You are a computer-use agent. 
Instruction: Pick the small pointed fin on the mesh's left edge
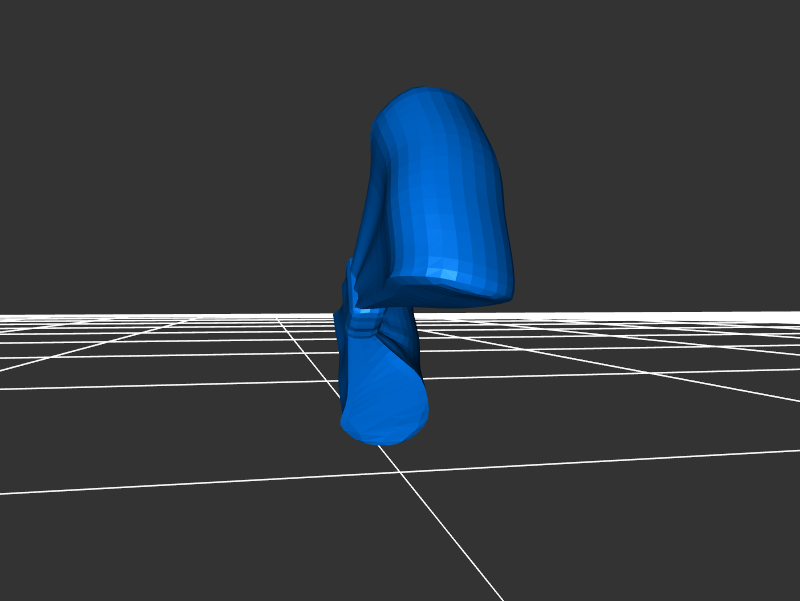(349, 268)
